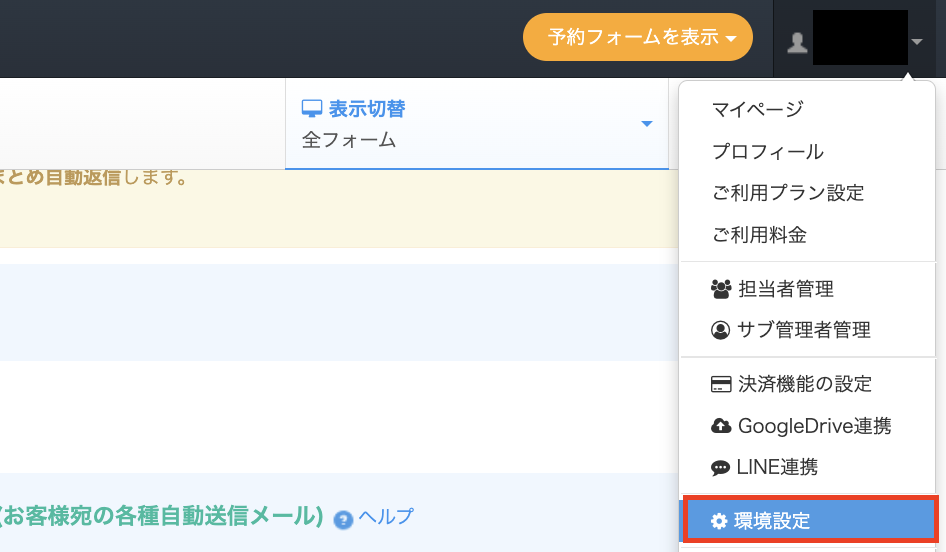
Task: Click the speech bubble icon for LINE連携
Action: point(720,467)
